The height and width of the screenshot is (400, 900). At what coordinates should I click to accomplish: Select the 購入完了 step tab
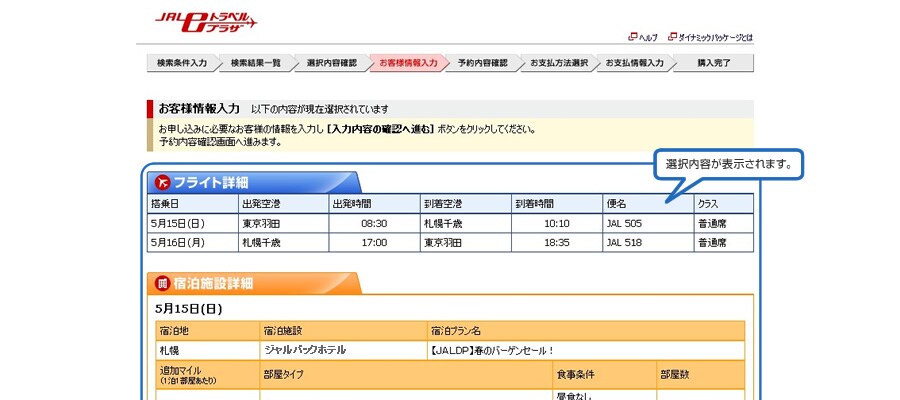[x=713, y=63]
